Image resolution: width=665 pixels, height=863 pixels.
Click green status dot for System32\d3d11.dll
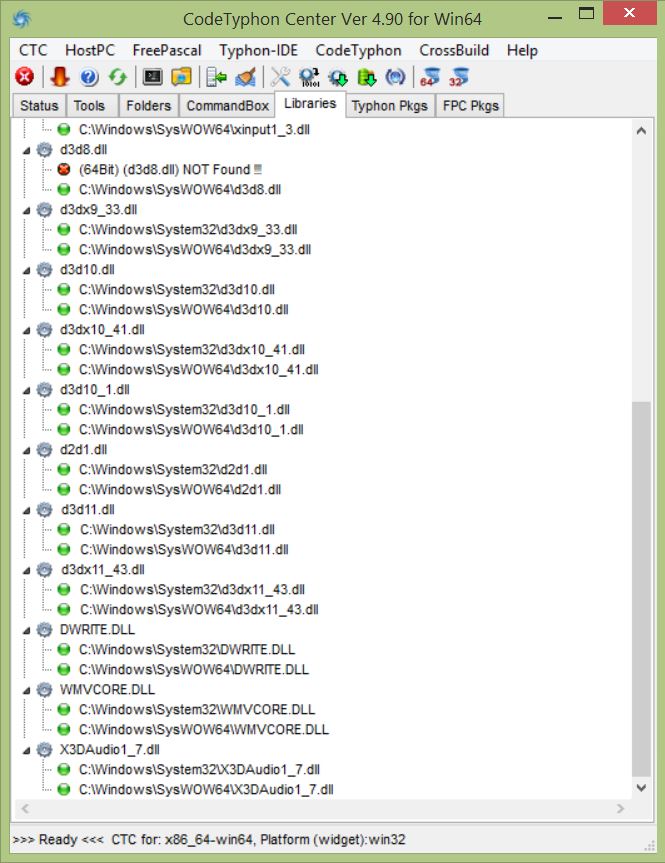[64, 529]
